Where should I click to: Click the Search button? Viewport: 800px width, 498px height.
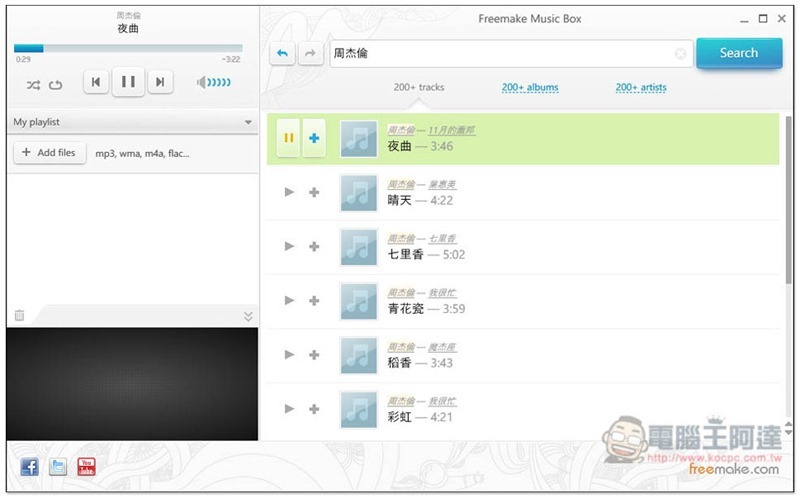tap(739, 53)
